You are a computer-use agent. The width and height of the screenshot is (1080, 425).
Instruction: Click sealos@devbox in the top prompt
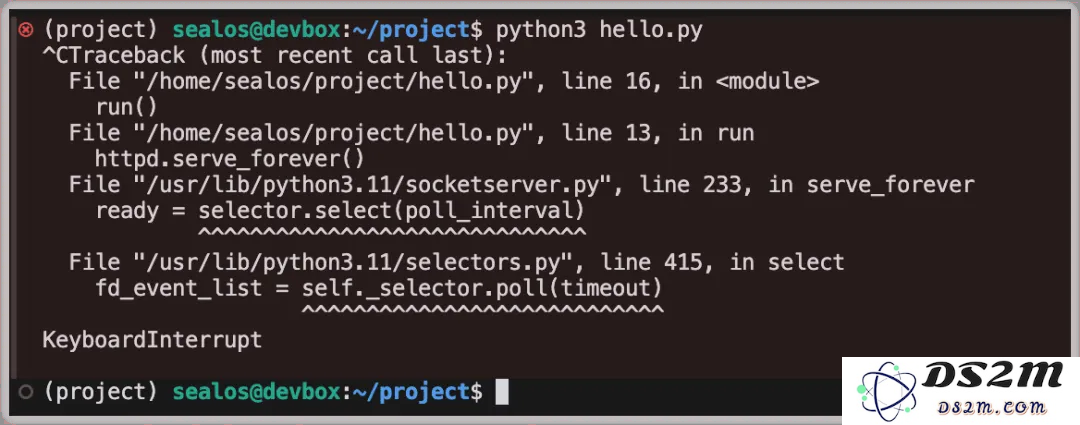pyautogui.click(x=256, y=30)
